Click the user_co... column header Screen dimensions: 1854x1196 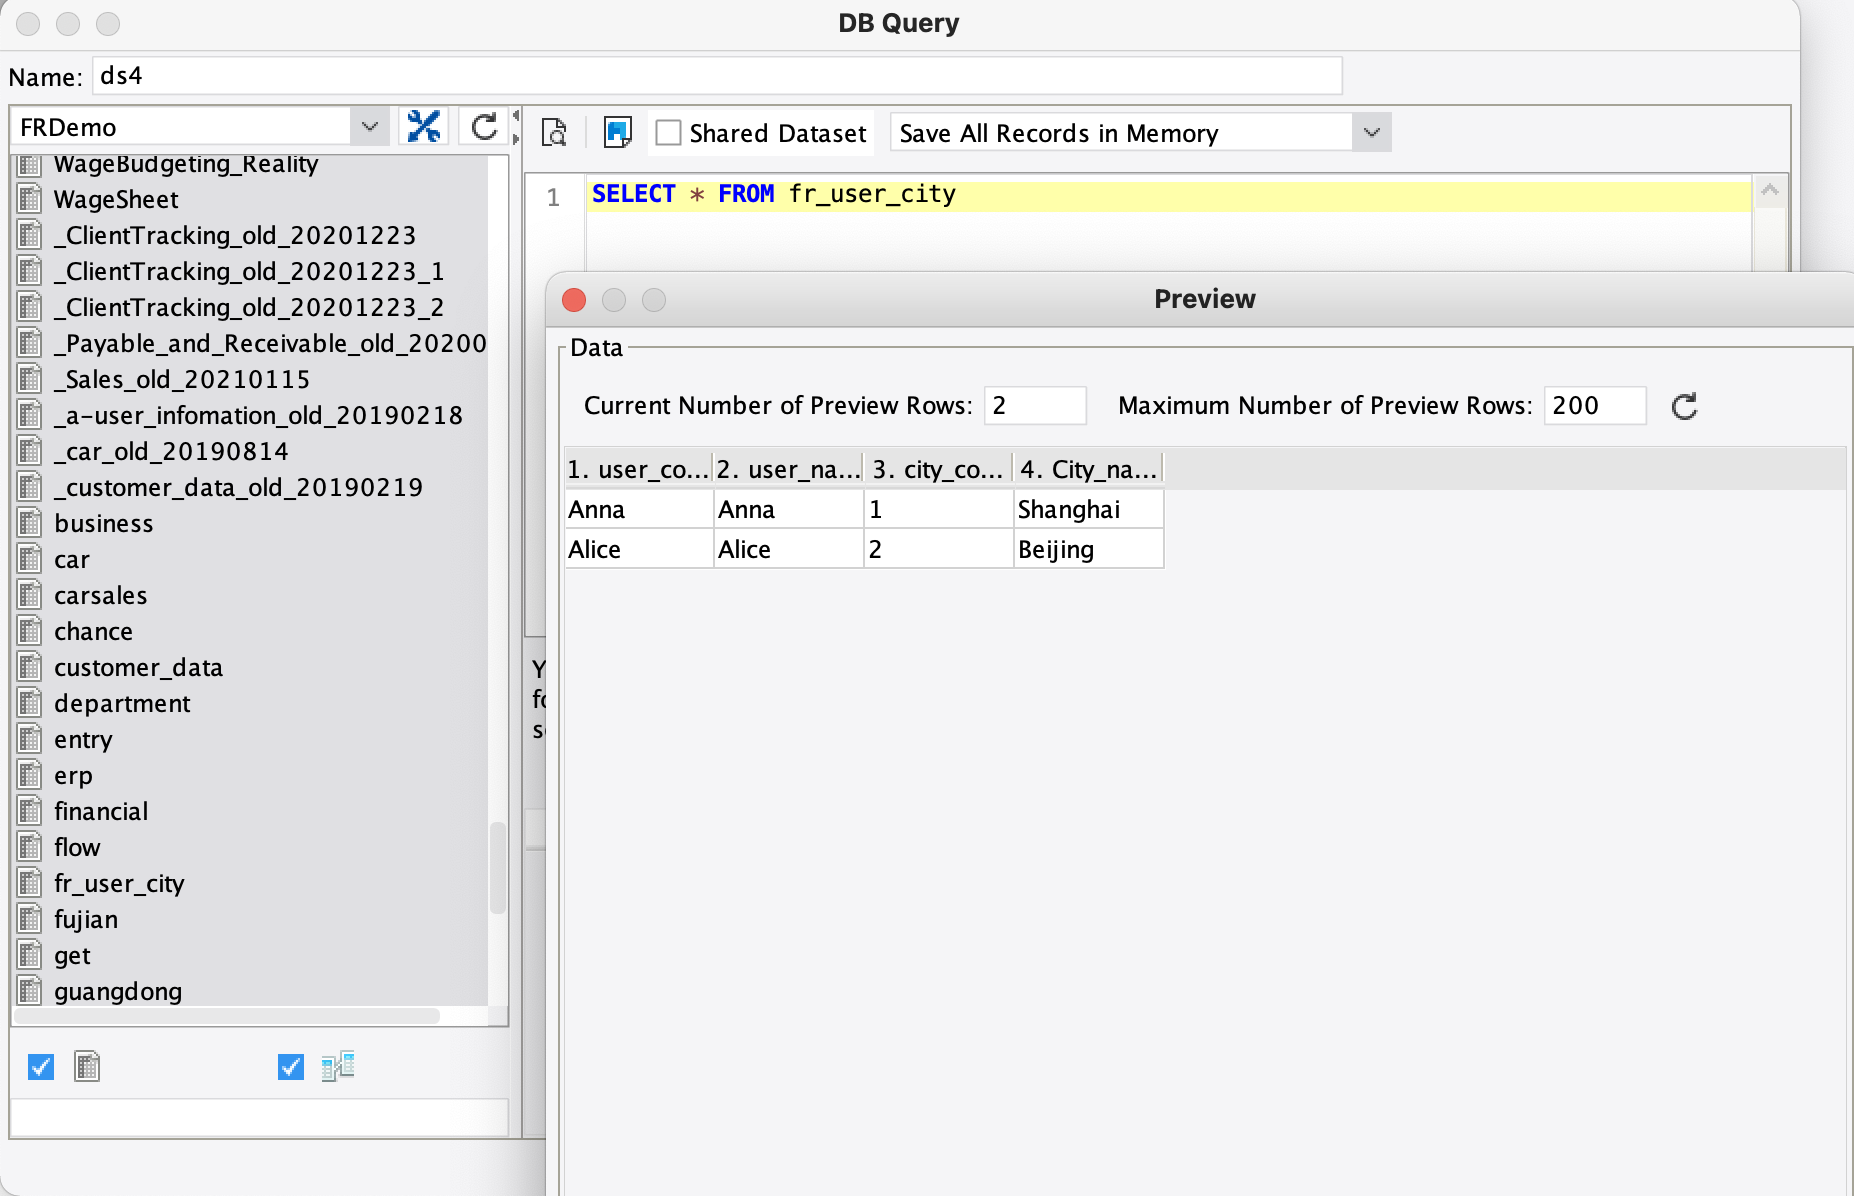tap(639, 469)
